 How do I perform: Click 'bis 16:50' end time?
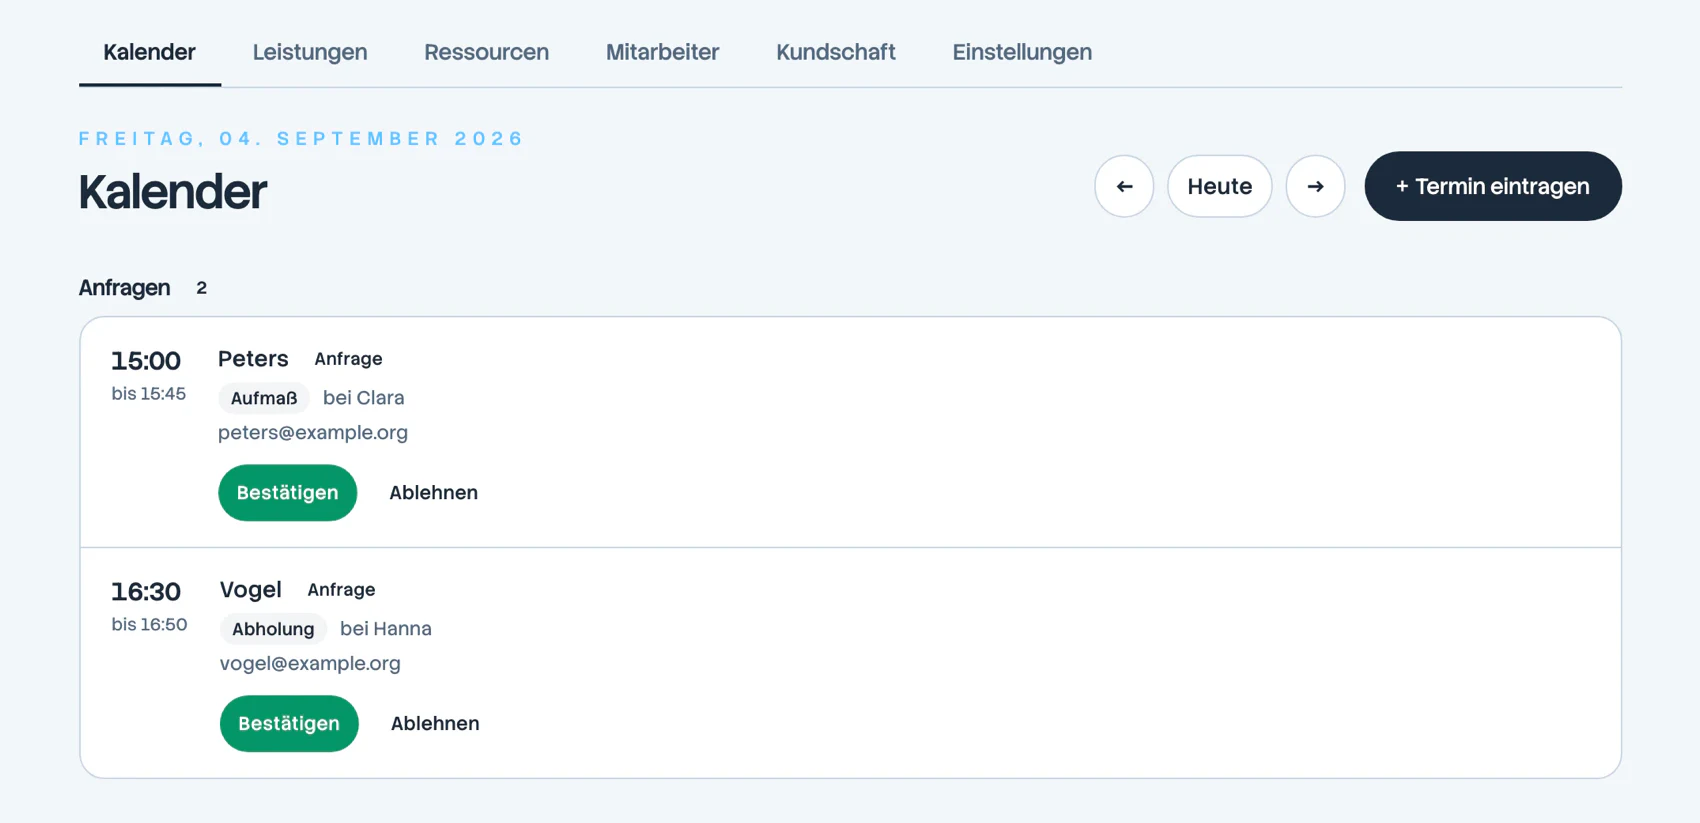pos(149,625)
